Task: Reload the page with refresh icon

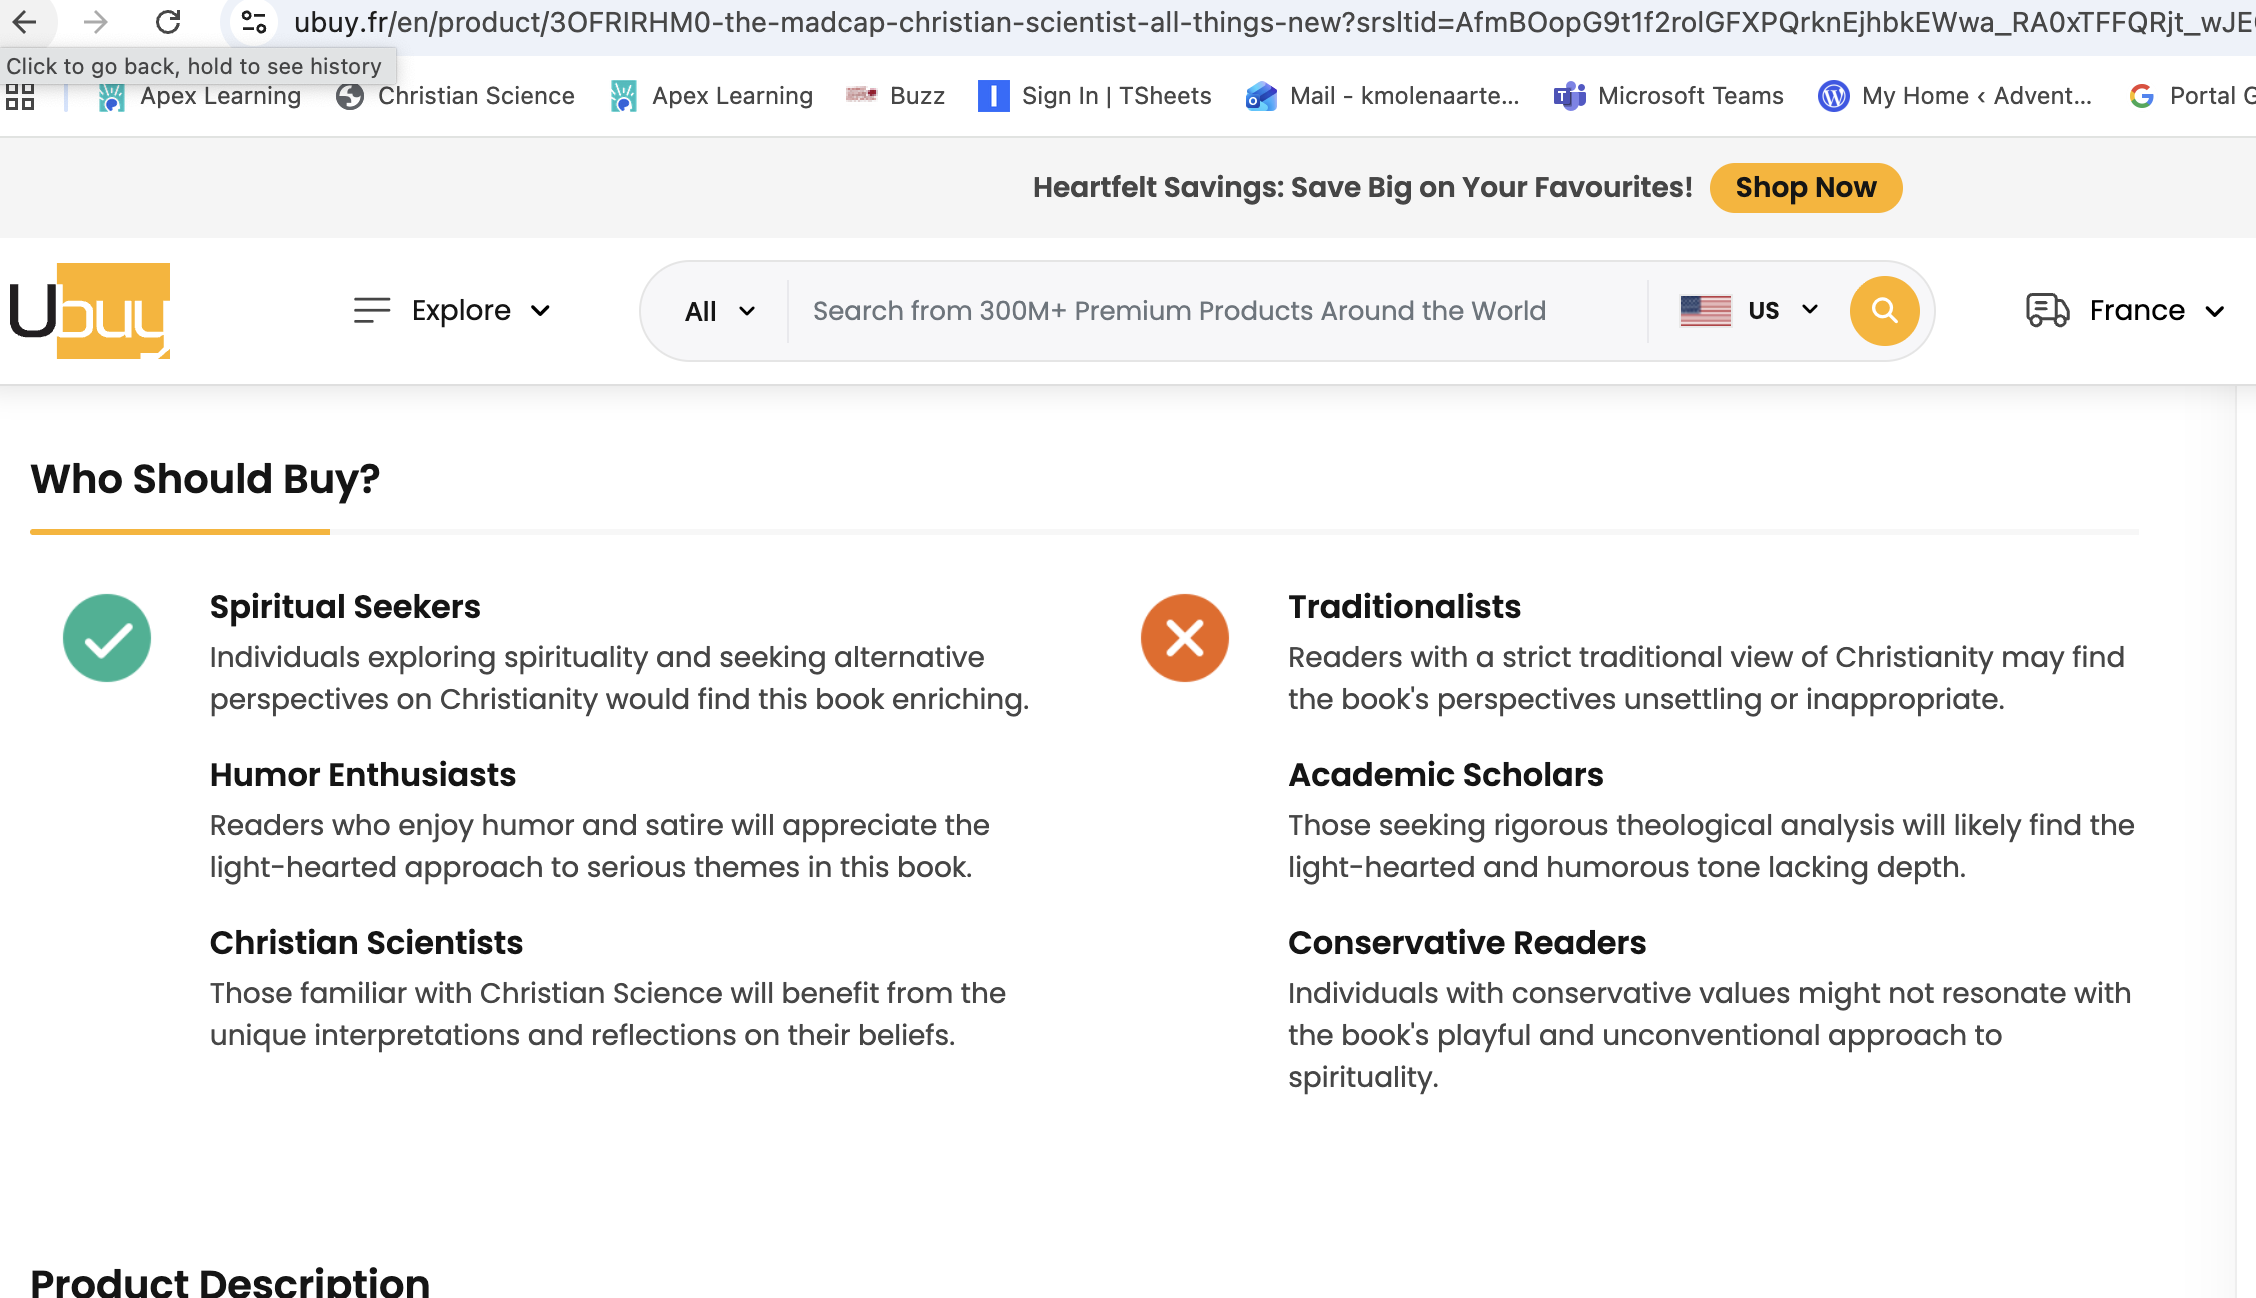Action: 168,21
